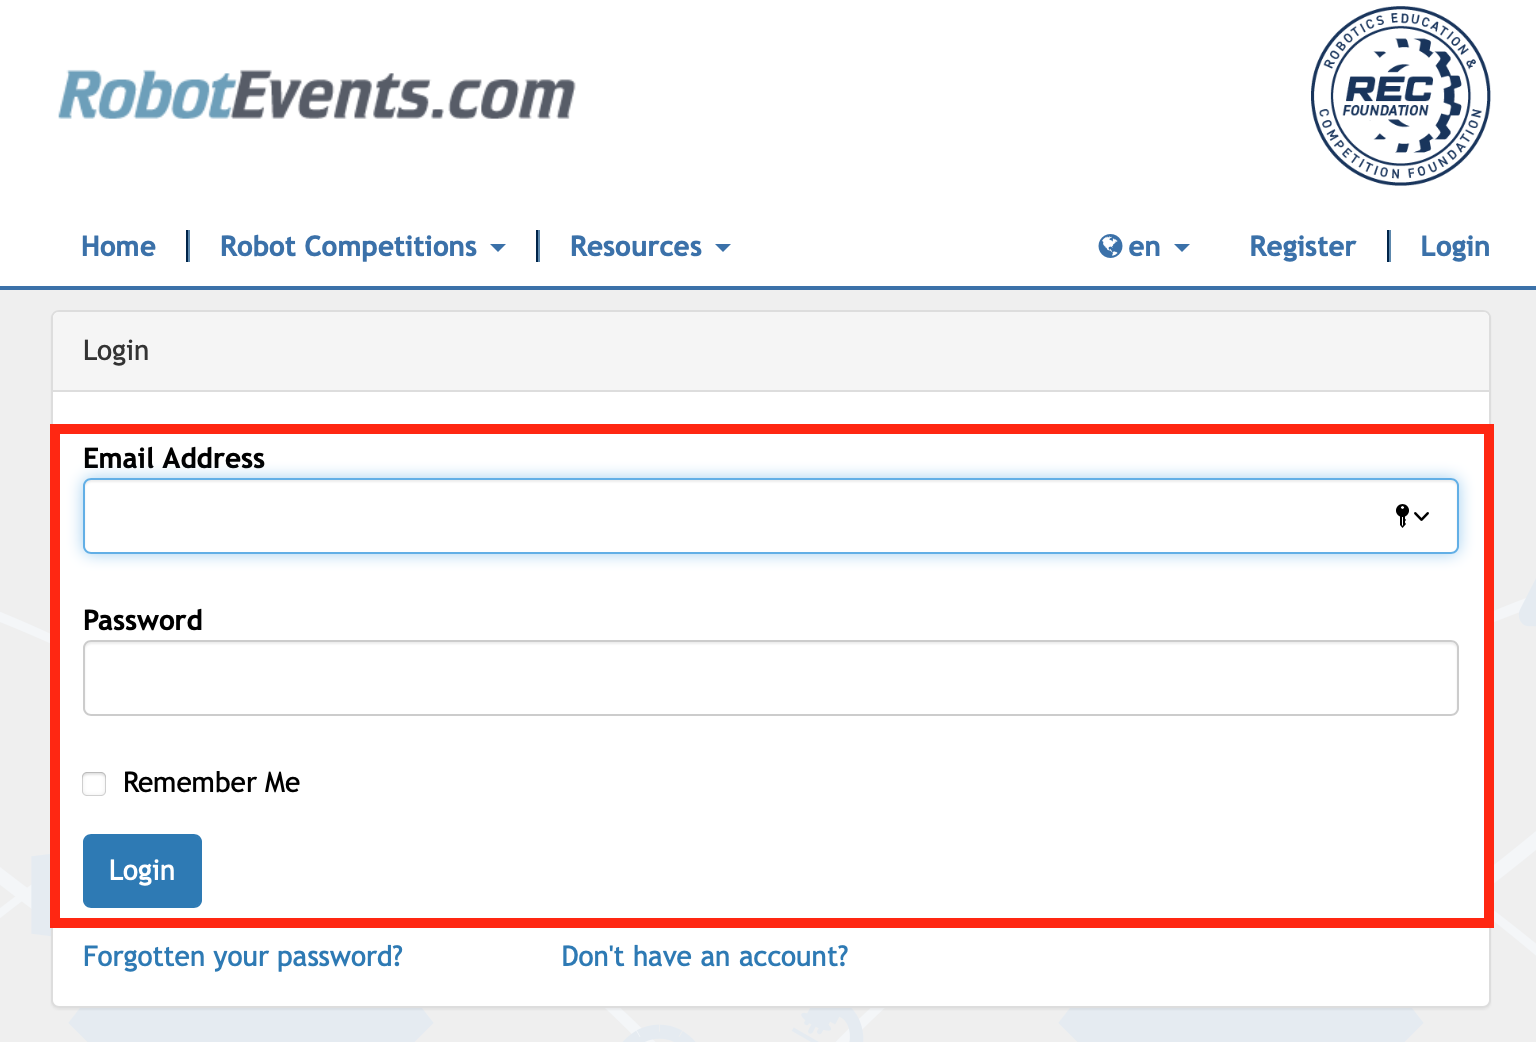Tick the Remember Me checkbox
Screen dimensions: 1536x1042
tap(95, 784)
